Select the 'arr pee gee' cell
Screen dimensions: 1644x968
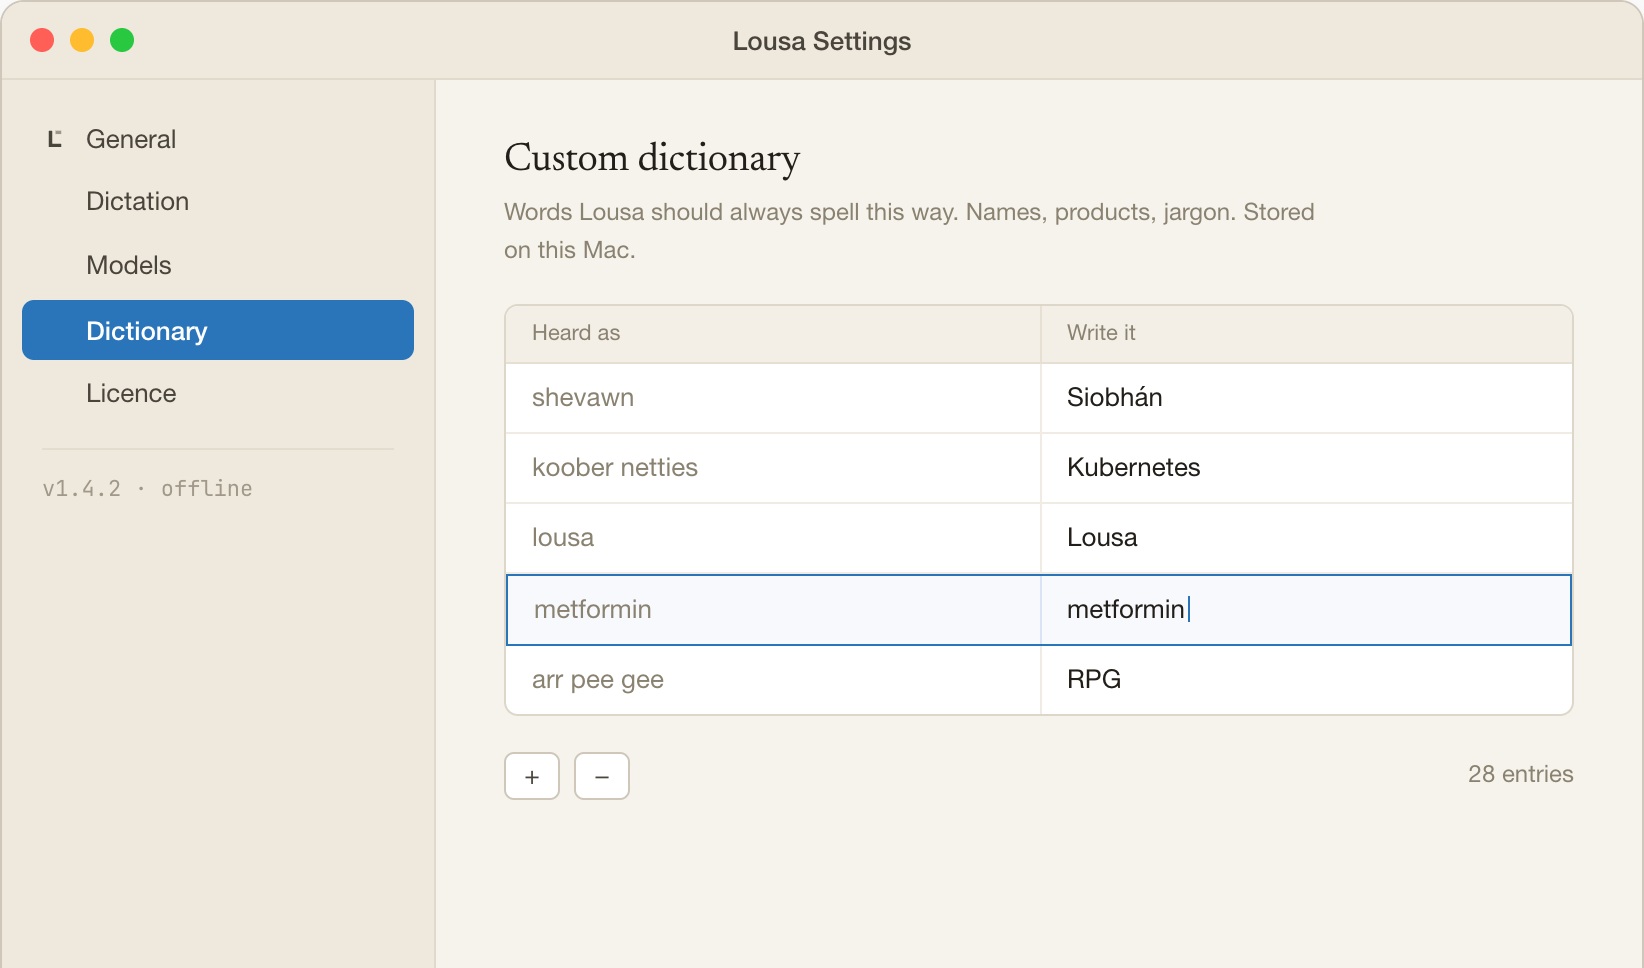click(x=773, y=680)
